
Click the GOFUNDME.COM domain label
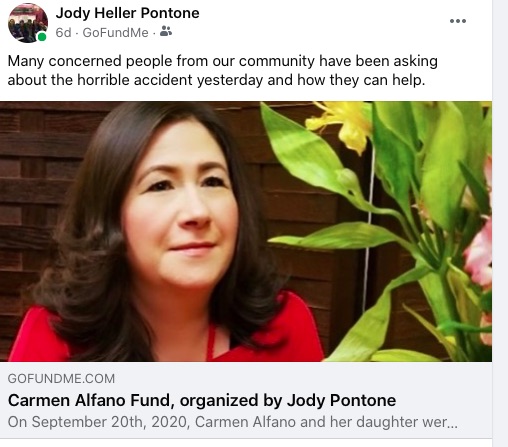[61, 379]
